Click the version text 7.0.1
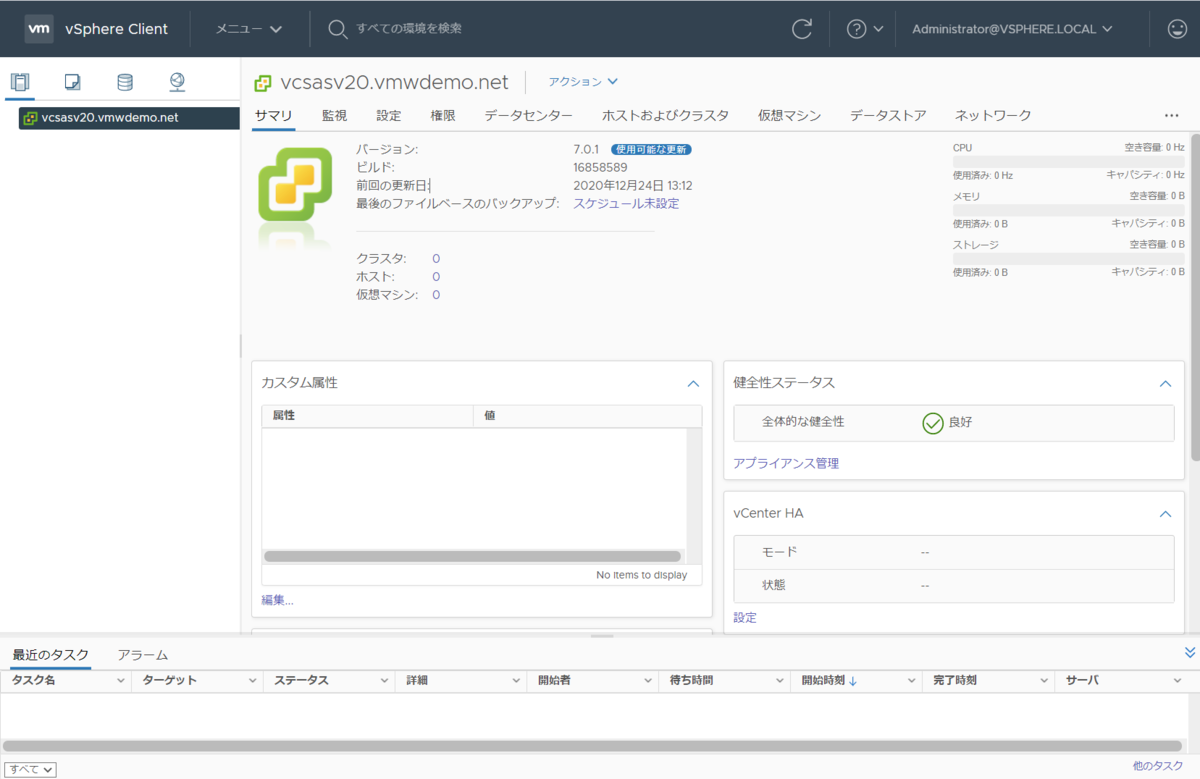The width and height of the screenshot is (1200, 779). point(586,150)
